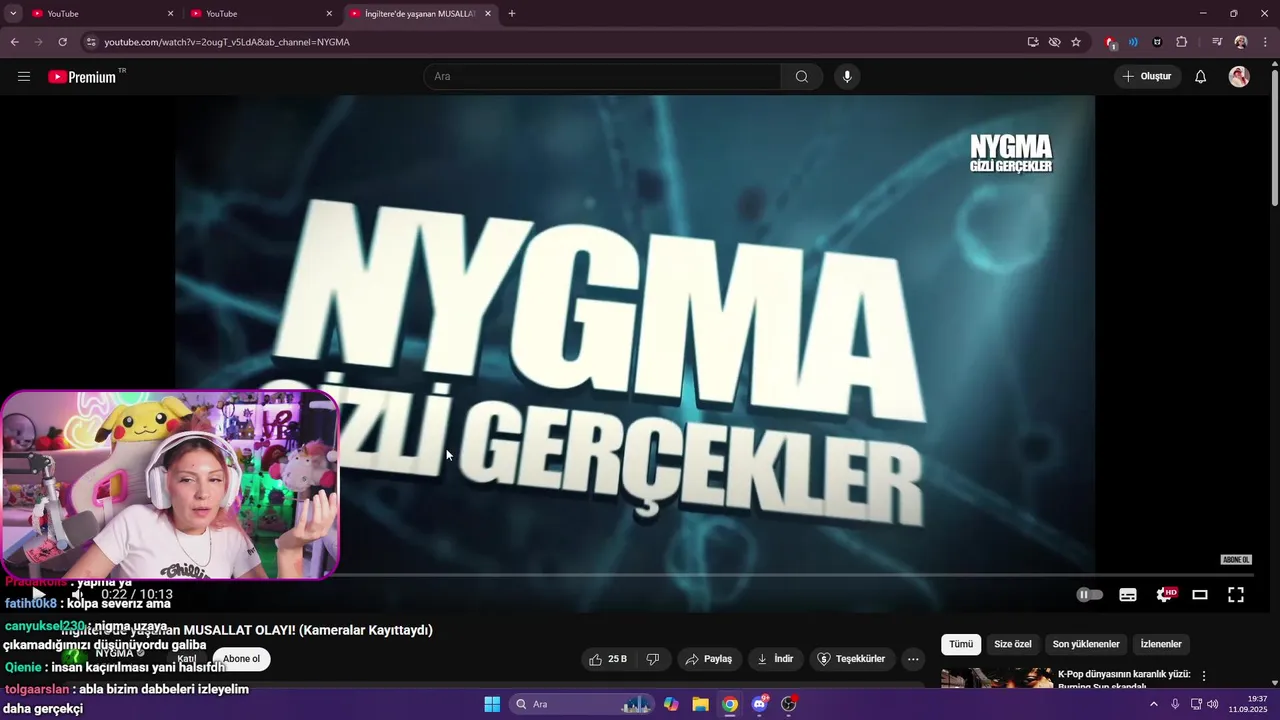Select the Size özel filter chip
1280x720 pixels.
click(1012, 644)
